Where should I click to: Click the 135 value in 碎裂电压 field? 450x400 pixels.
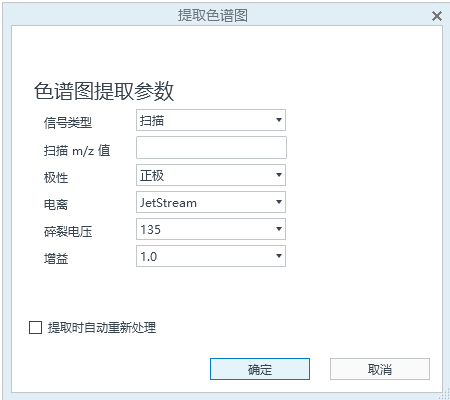coord(150,229)
